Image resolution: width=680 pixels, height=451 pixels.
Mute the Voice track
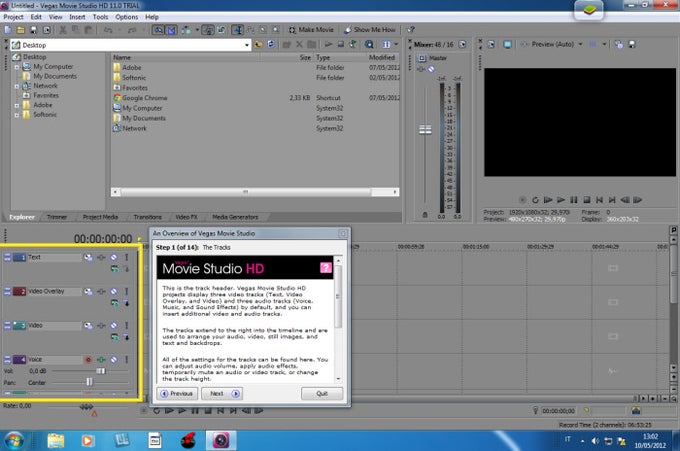[x=114, y=359]
